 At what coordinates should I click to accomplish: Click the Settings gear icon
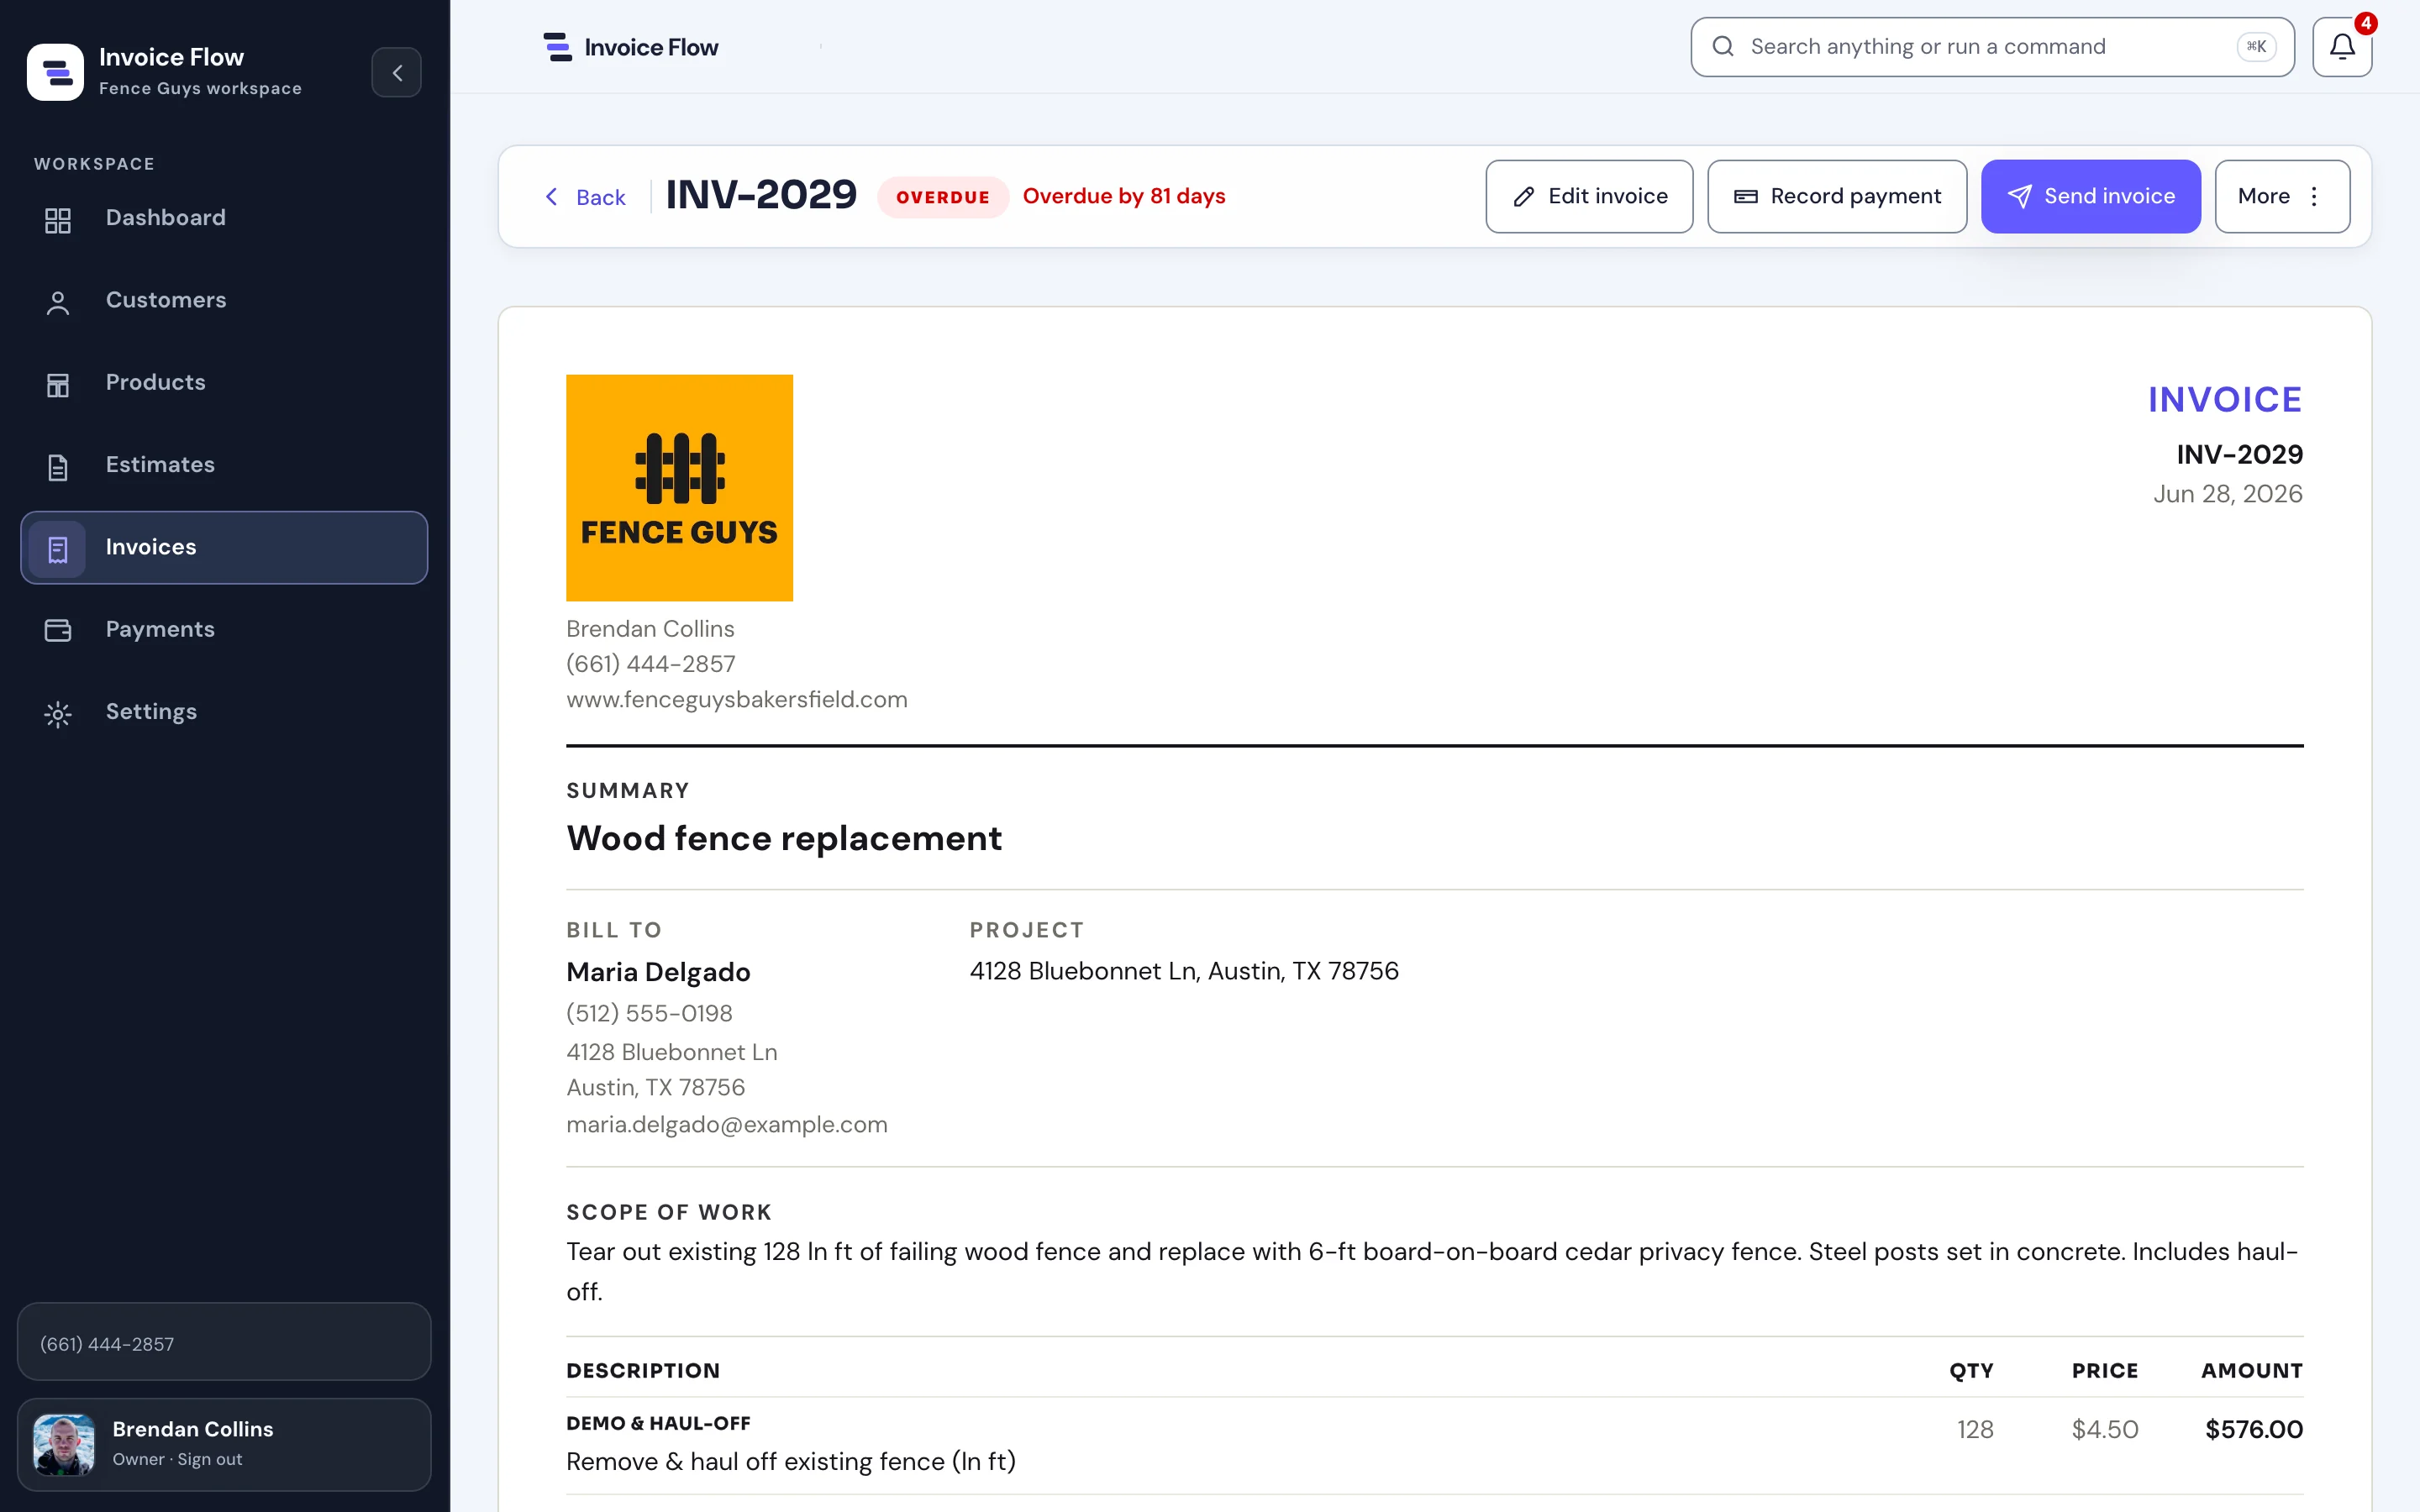pos(58,714)
